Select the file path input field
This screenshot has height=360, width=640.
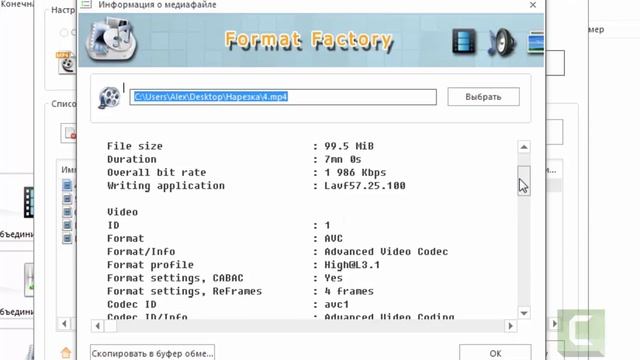pyautogui.click(x=283, y=97)
